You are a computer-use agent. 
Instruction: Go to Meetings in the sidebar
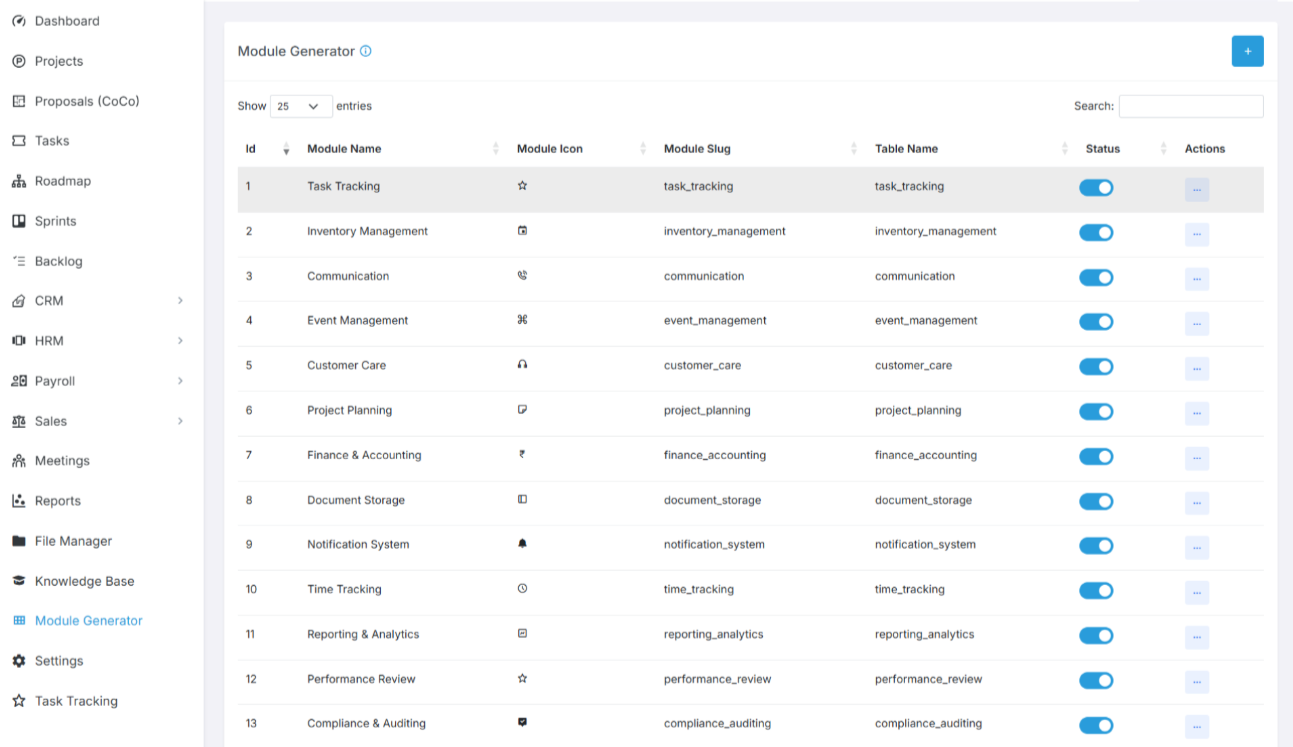(x=62, y=461)
